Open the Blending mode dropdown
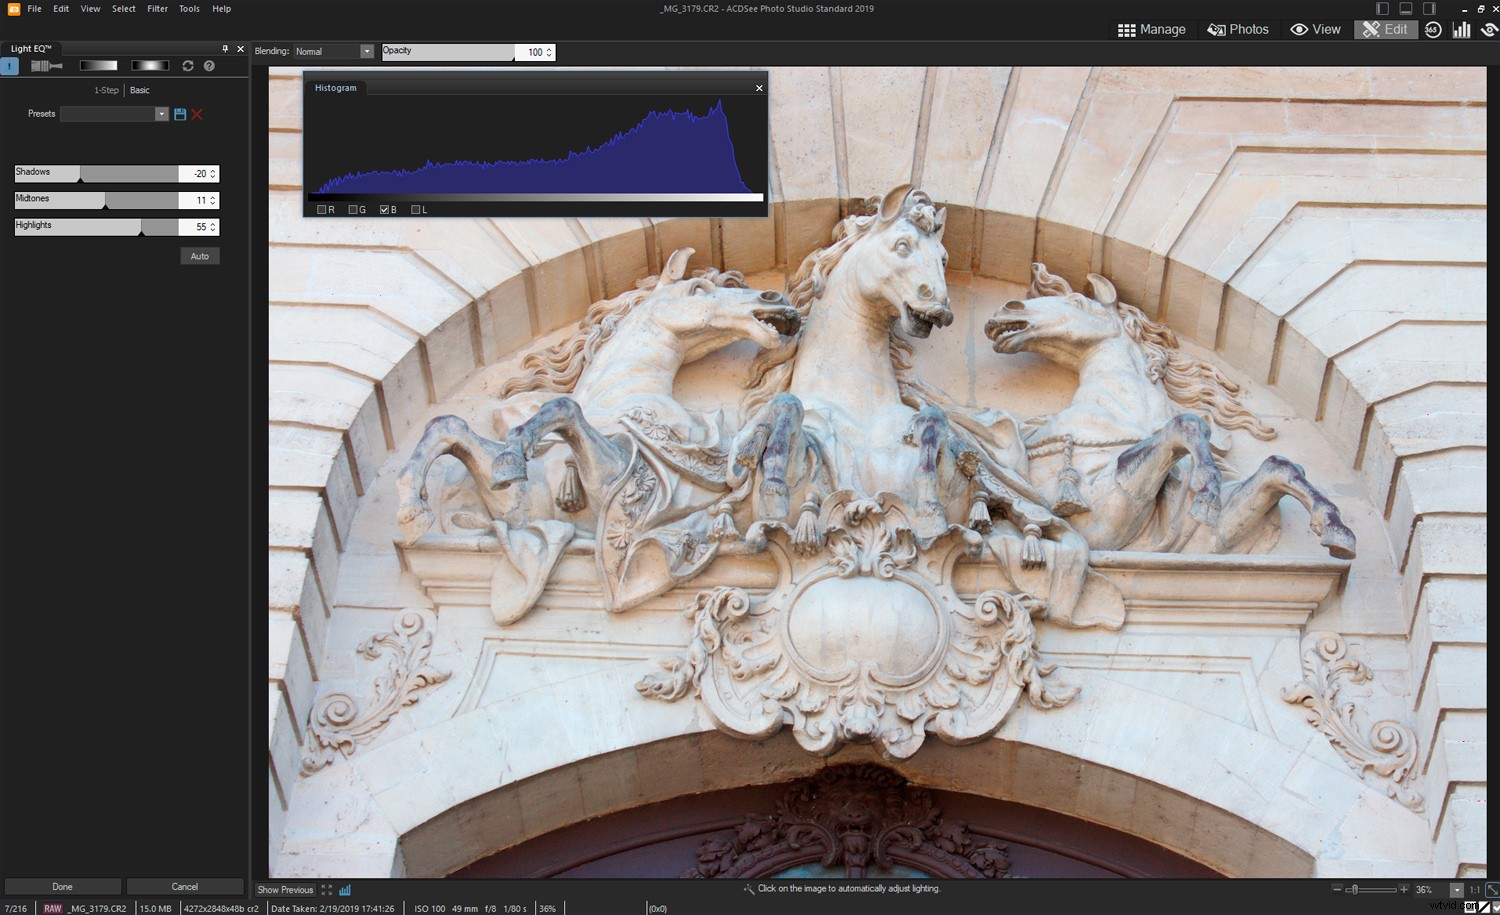1500x915 pixels. [x=366, y=51]
